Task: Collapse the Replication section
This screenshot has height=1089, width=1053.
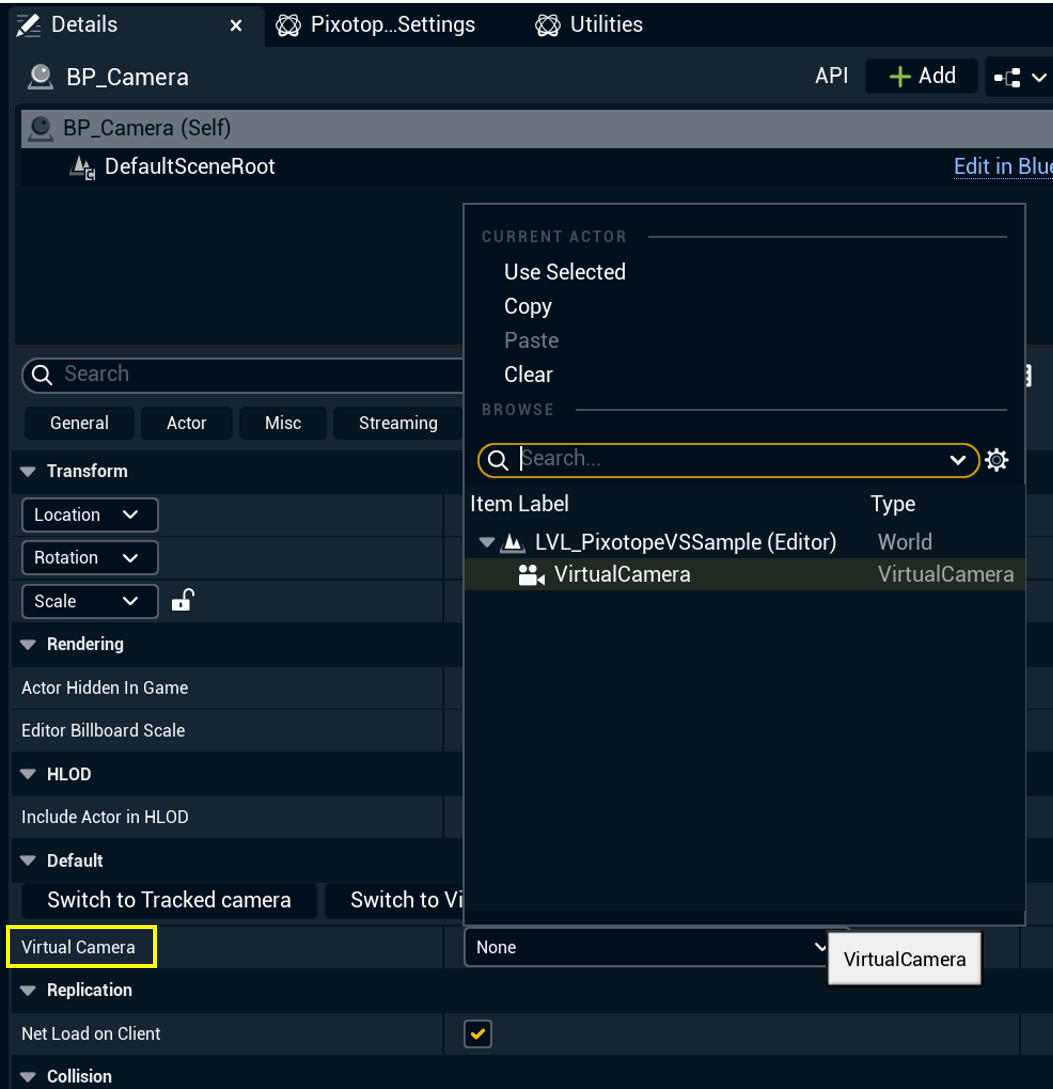Action: (x=28, y=990)
